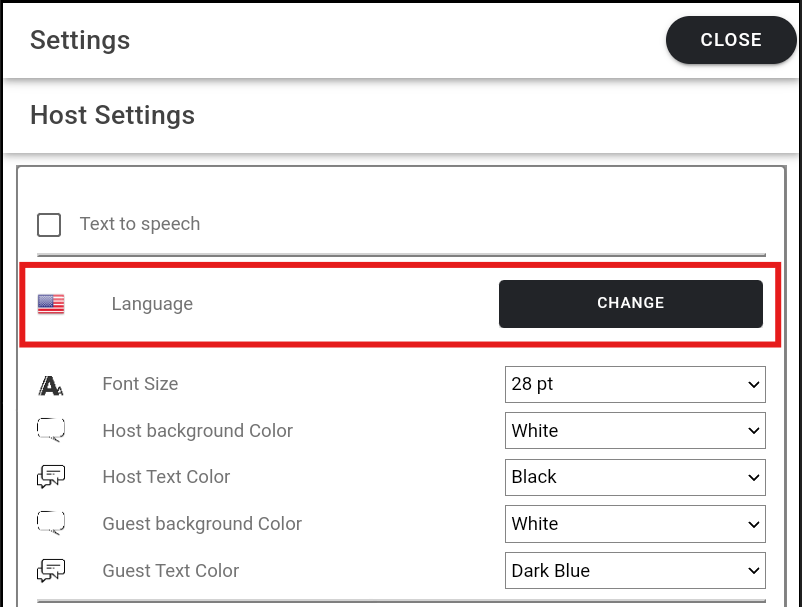Screen dimensions: 802x607
Task: Close the Settings dialog
Action: point(730,40)
